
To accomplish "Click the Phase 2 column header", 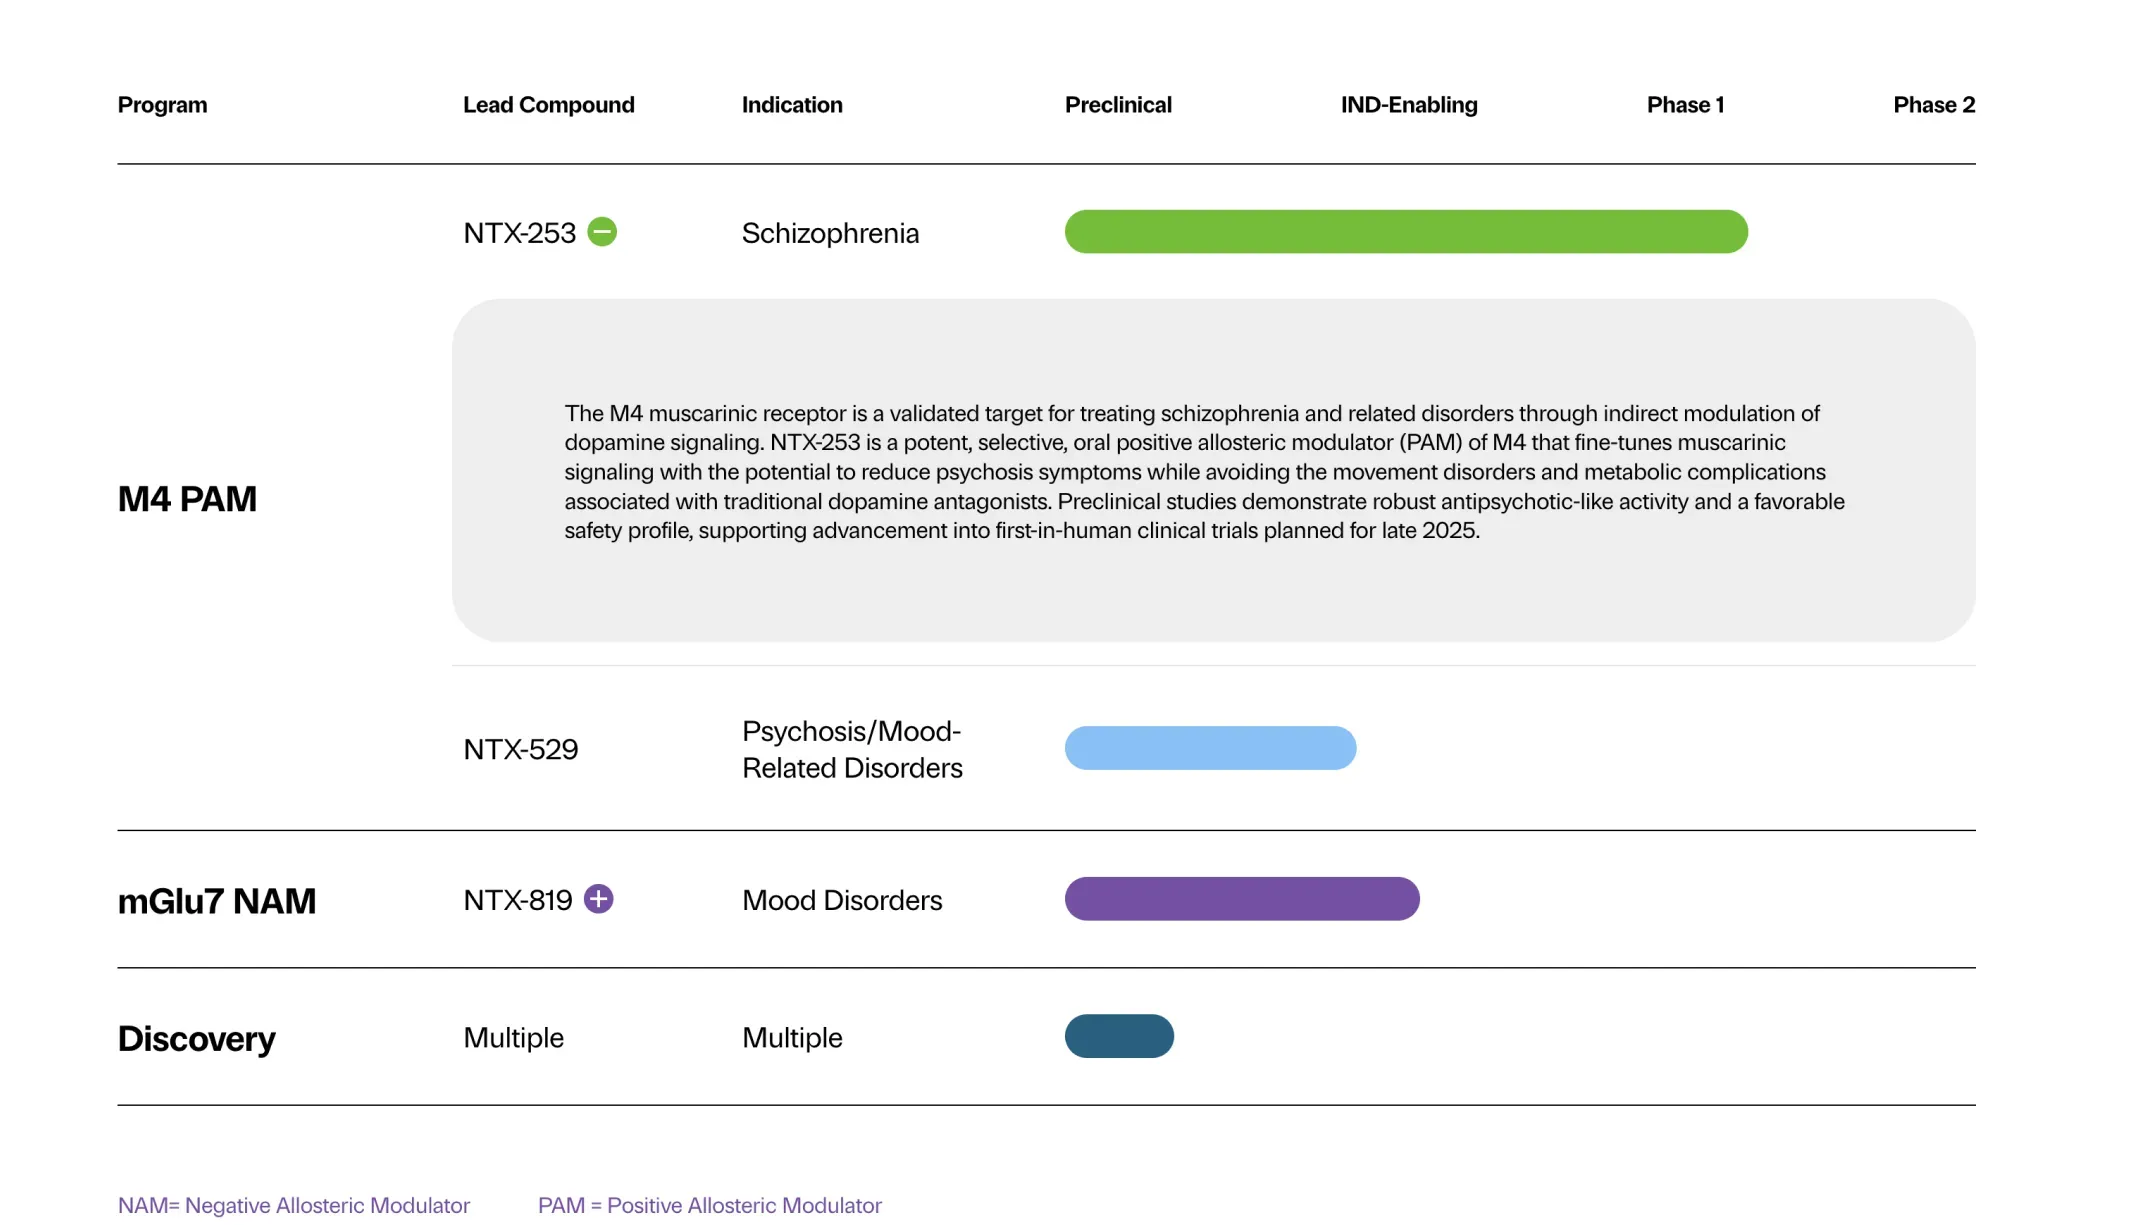I will (x=1933, y=105).
